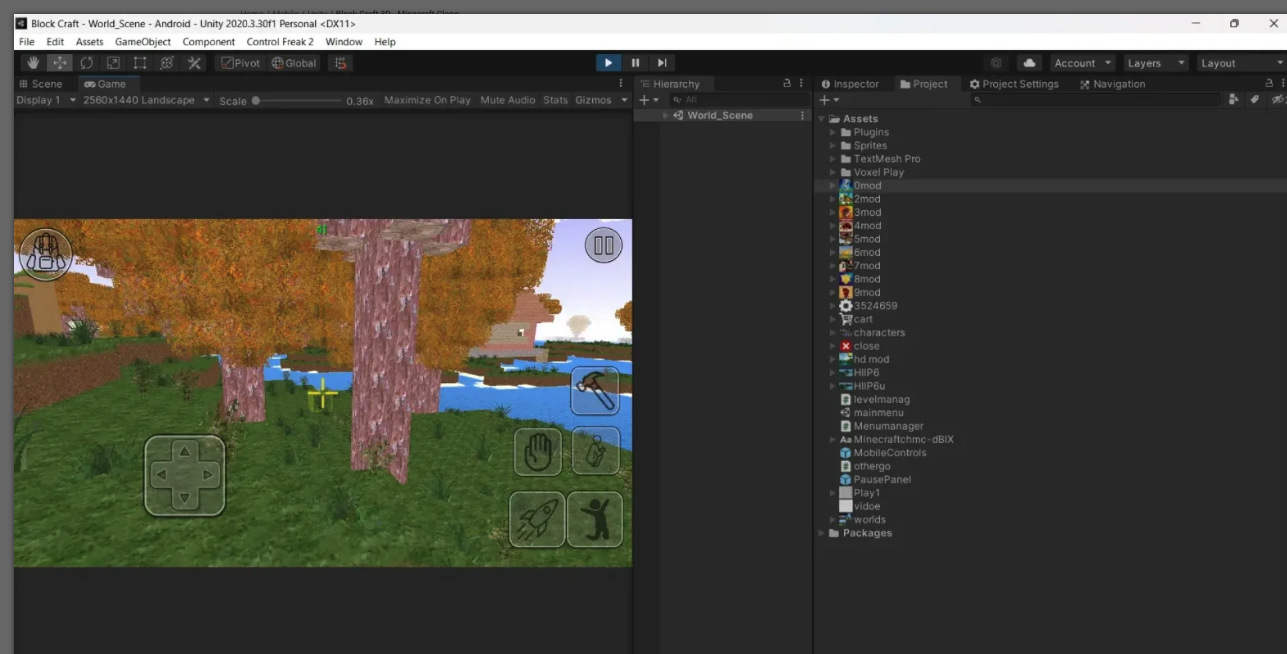Expand World_Scene in the Hierarchy
The image size is (1287, 654).
point(666,116)
